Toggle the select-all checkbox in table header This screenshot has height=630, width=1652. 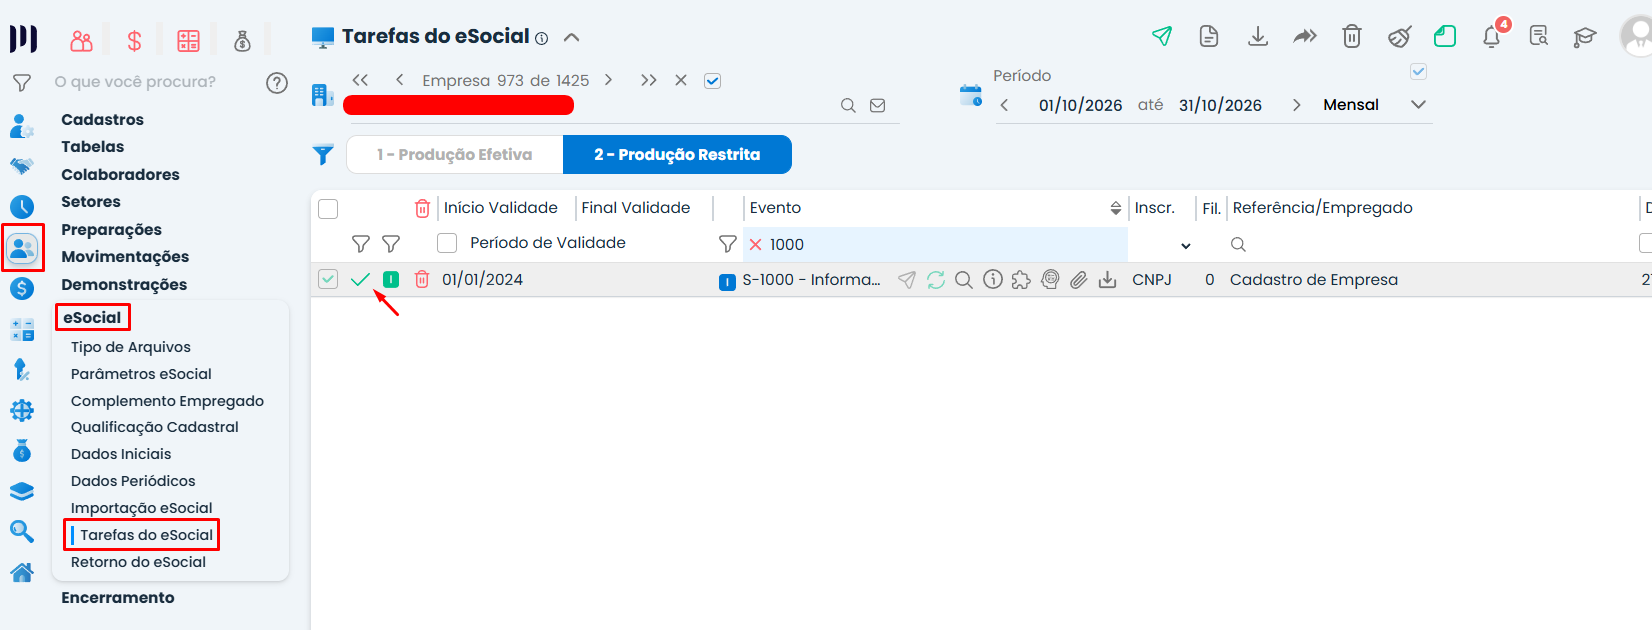(x=328, y=209)
